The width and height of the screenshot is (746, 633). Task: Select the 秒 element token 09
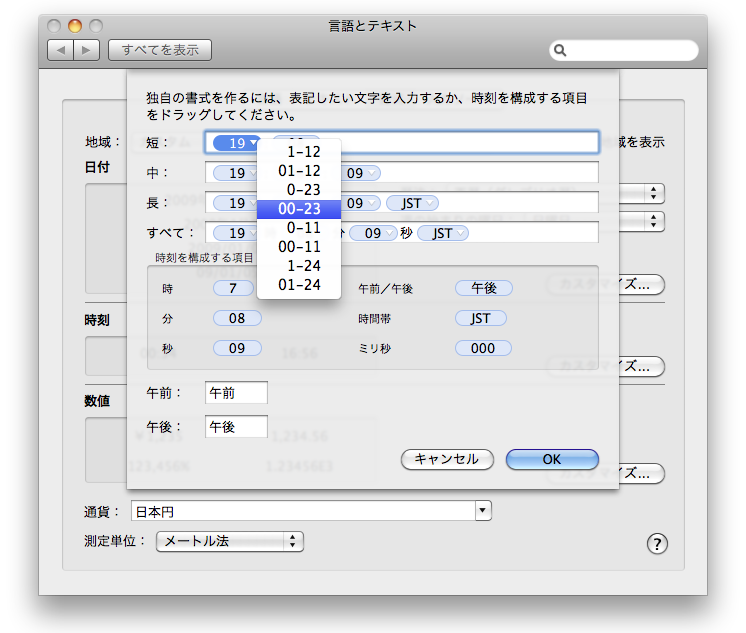click(237, 348)
